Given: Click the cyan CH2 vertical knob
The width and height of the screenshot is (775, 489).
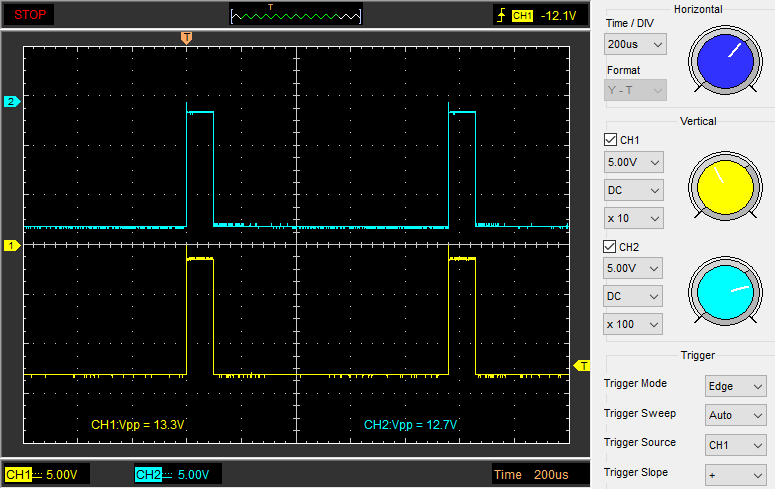Looking at the screenshot, I should pyautogui.click(x=725, y=292).
